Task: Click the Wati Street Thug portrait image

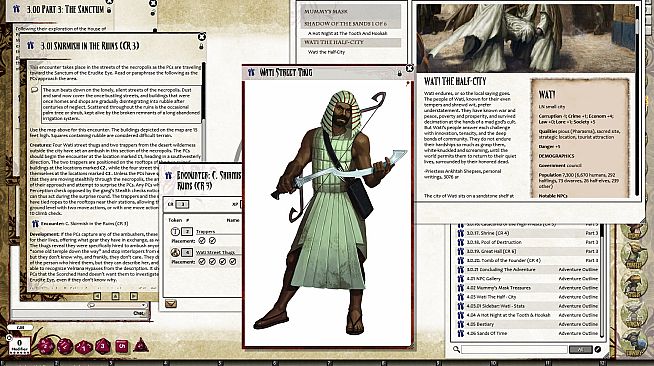Action: (x=327, y=213)
